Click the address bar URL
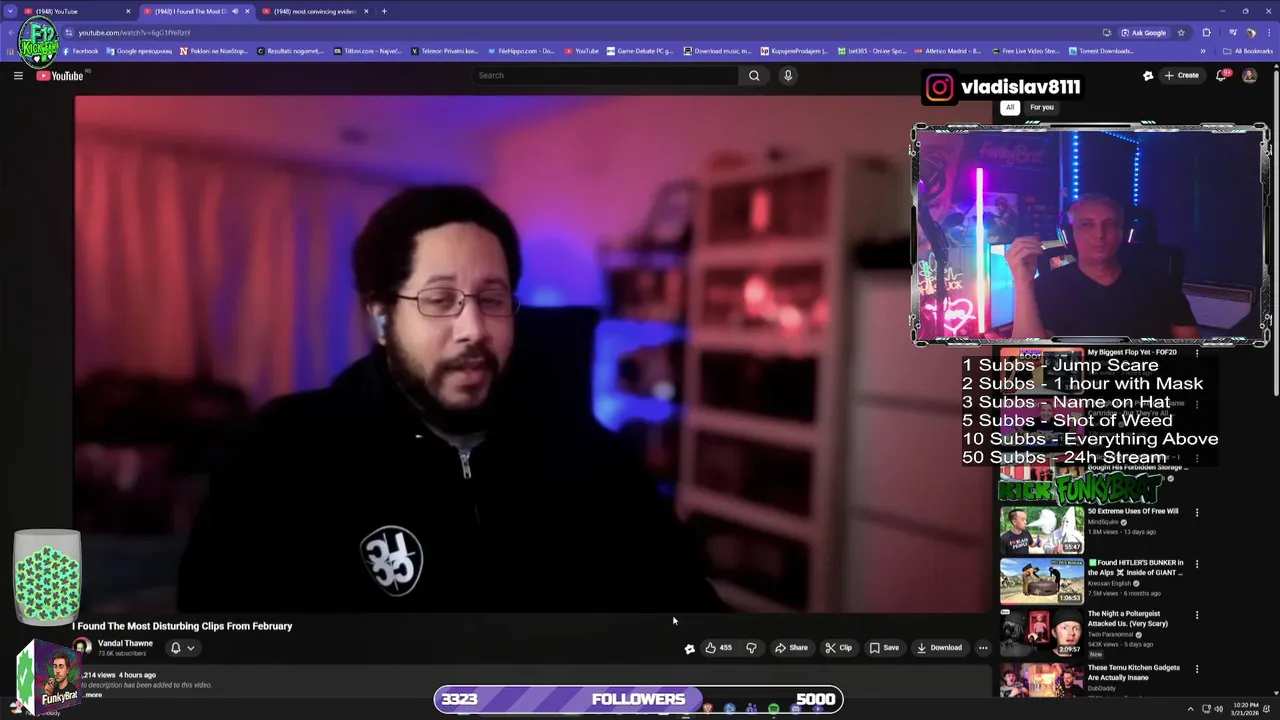The image size is (1280, 720). 134,32
